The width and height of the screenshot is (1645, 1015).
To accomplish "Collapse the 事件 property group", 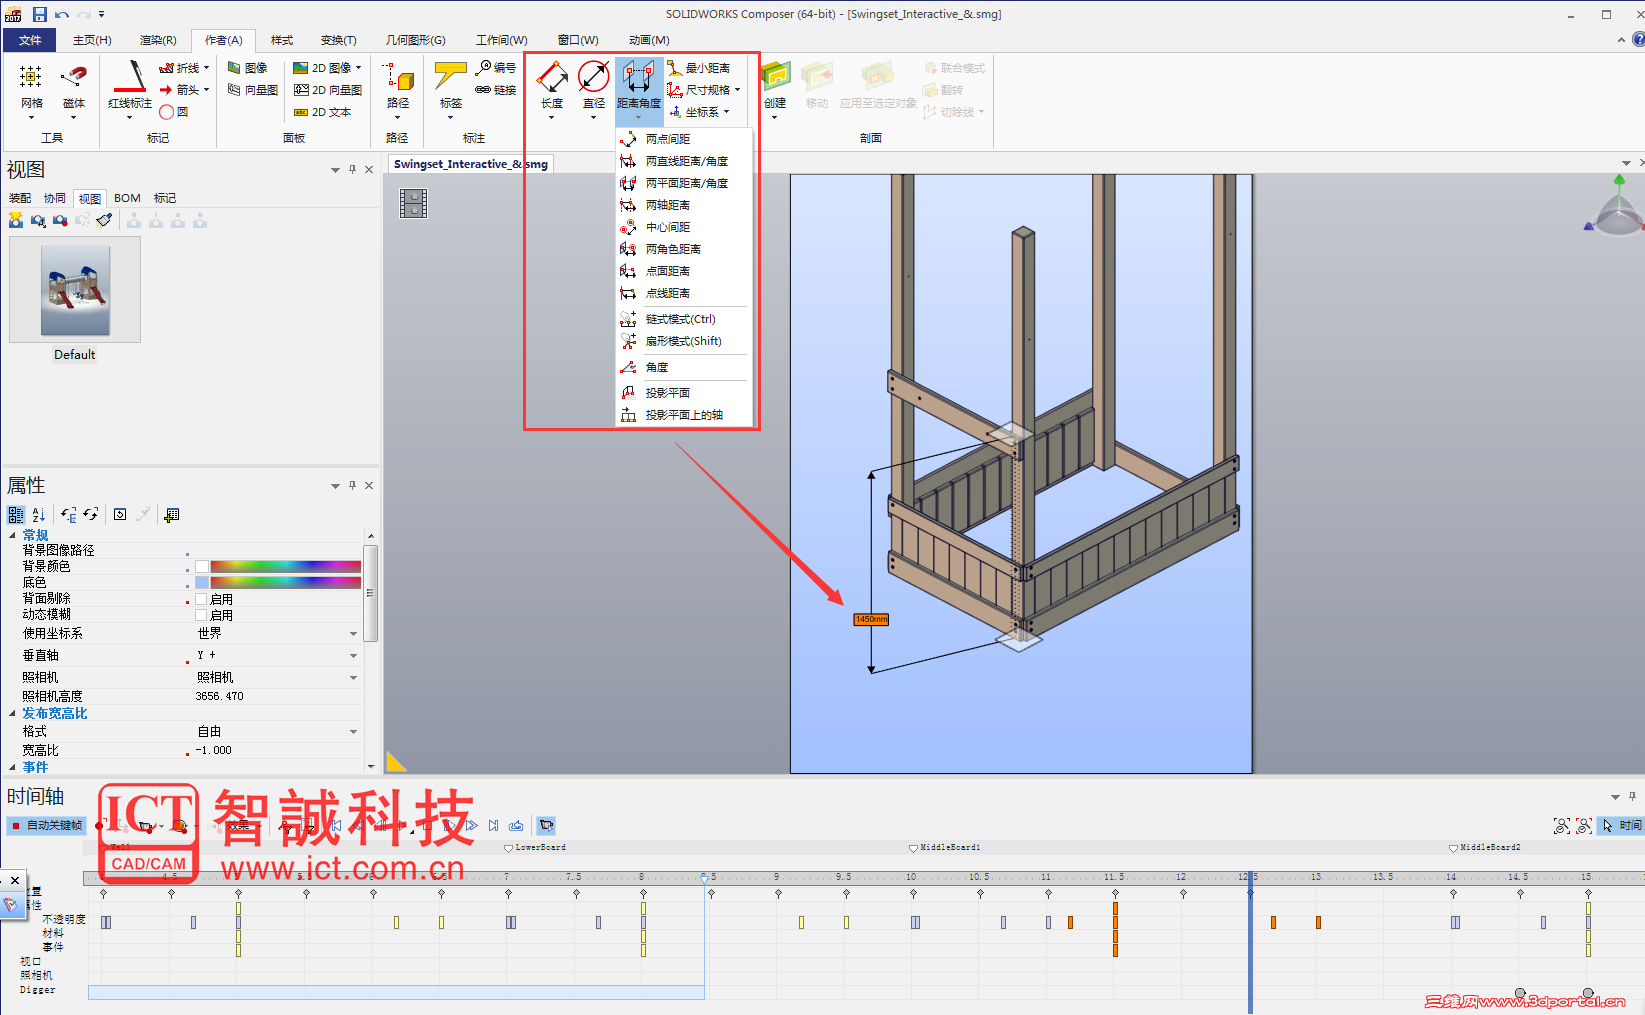I will 12,768.
